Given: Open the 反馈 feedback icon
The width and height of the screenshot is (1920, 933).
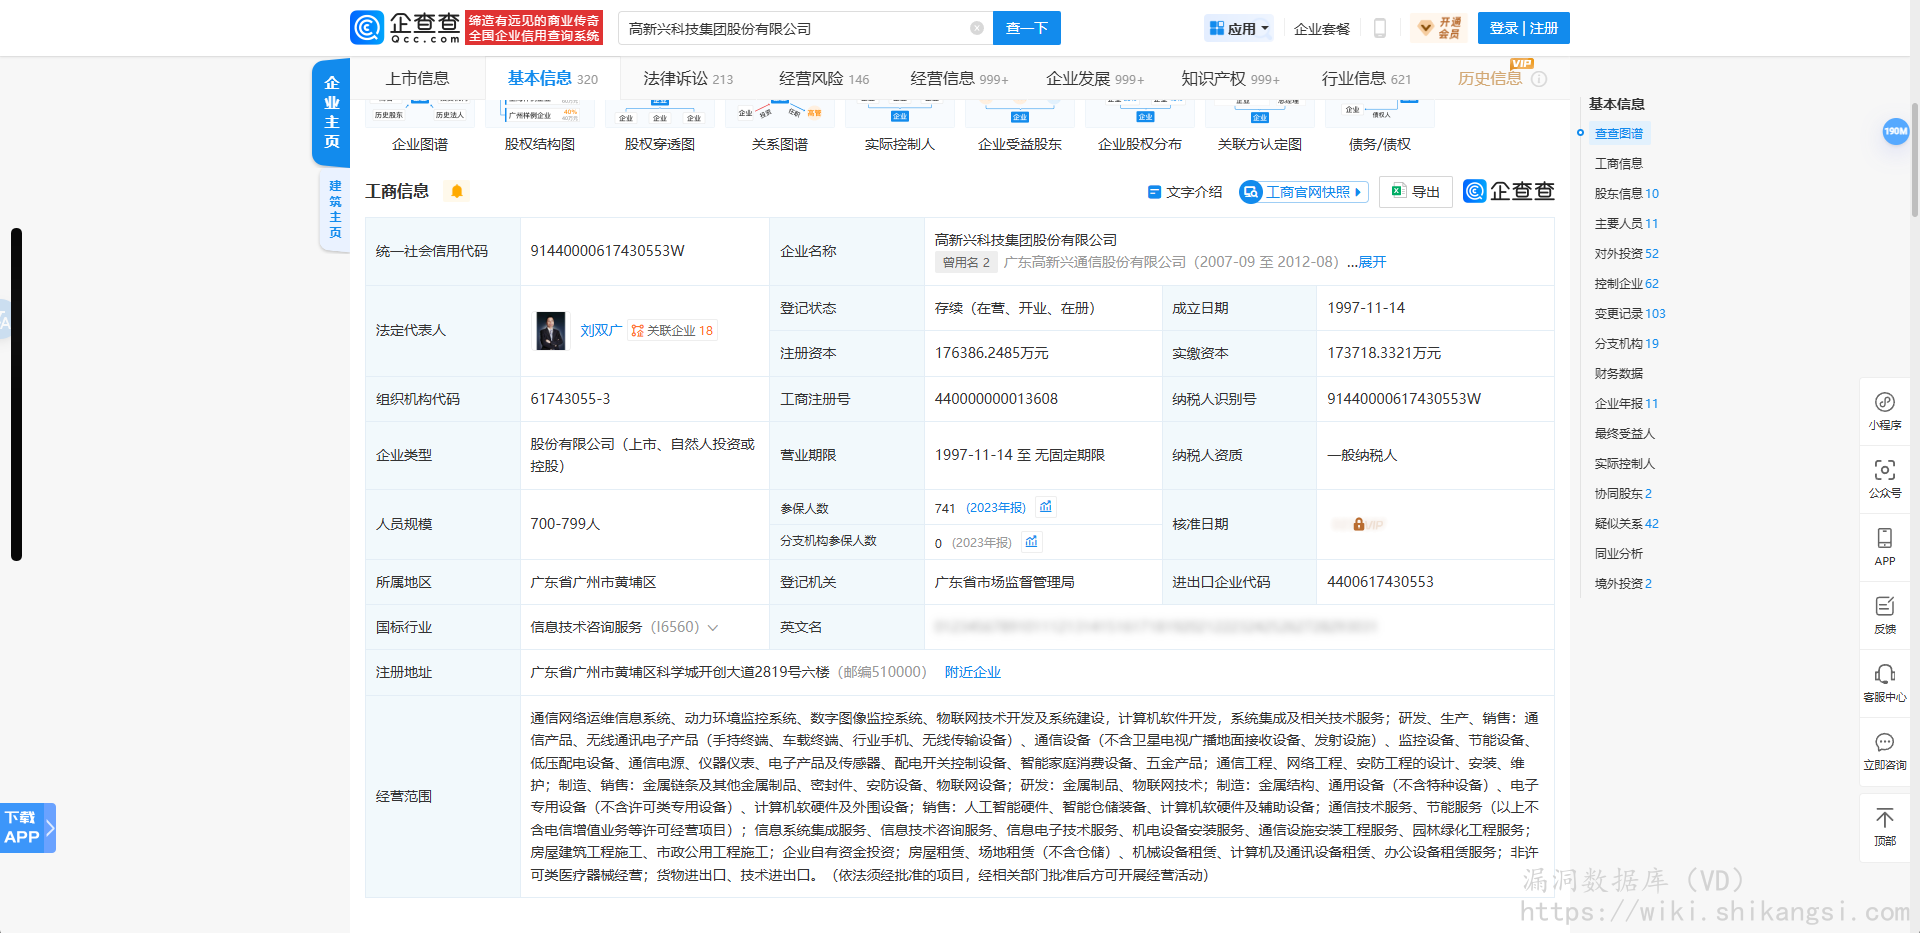Looking at the screenshot, I should point(1885,615).
